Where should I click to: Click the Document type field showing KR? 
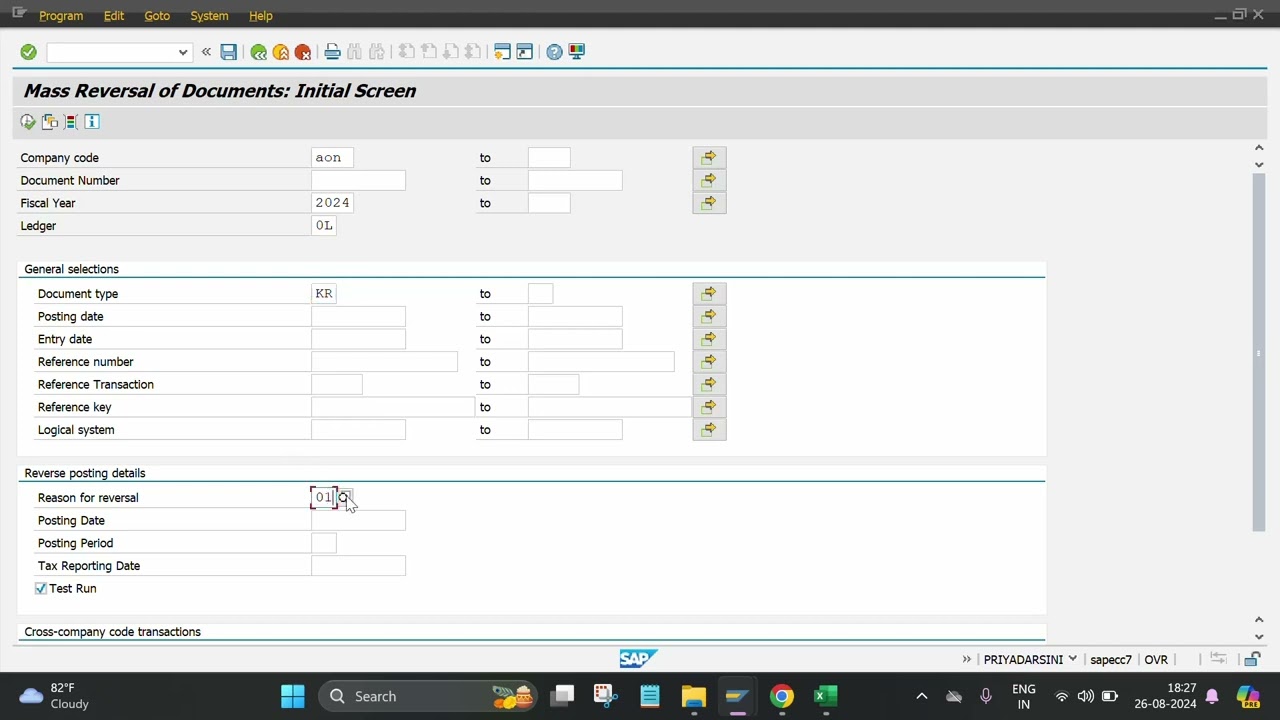pyautogui.click(x=324, y=294)
